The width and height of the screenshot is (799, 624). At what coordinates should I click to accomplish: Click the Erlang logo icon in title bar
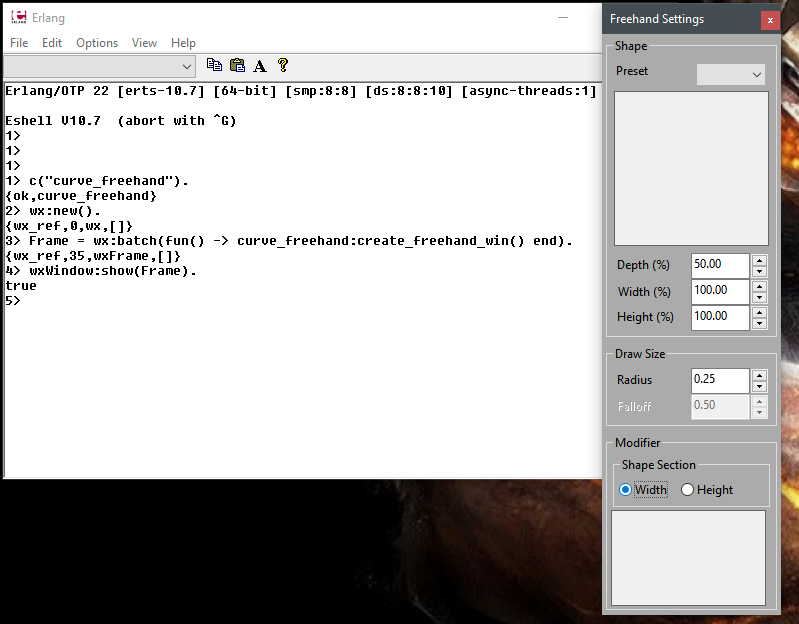click(19, 17)
